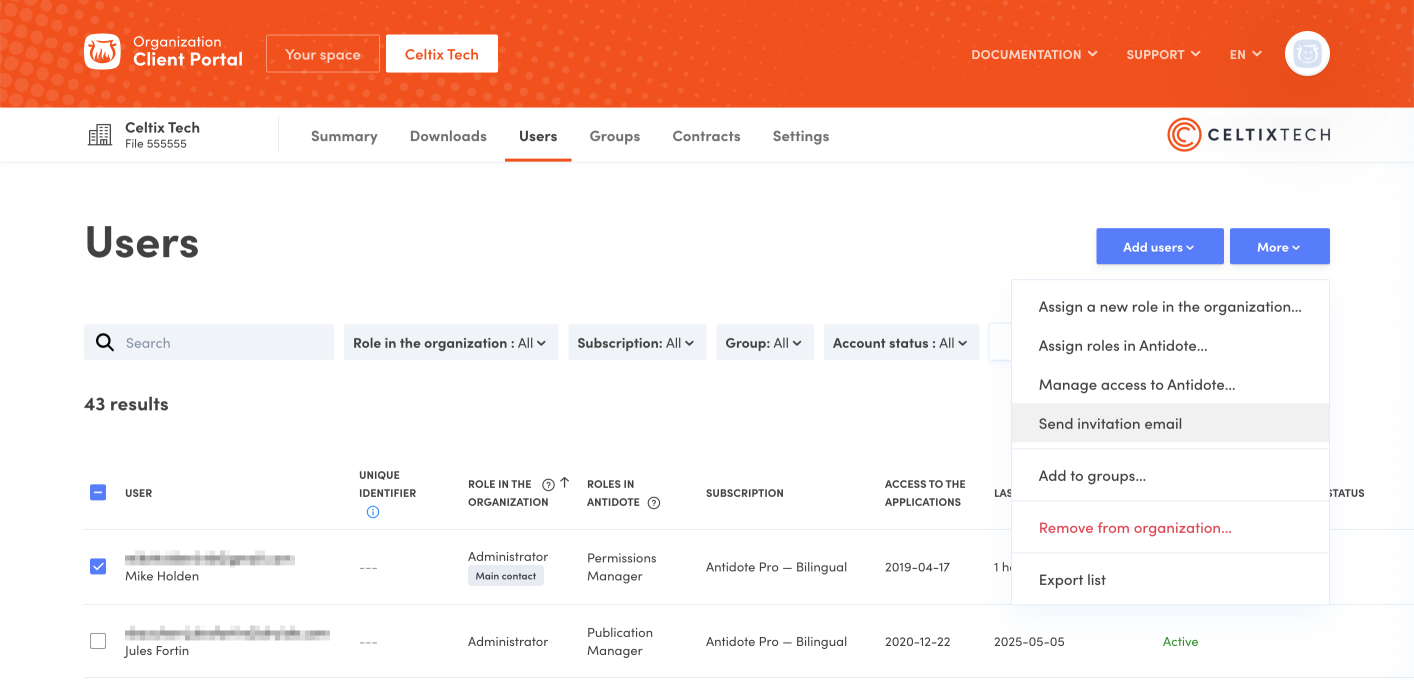Click the Add users button
Screen dimensions: 1414x680
click(x=1159, y=247)
